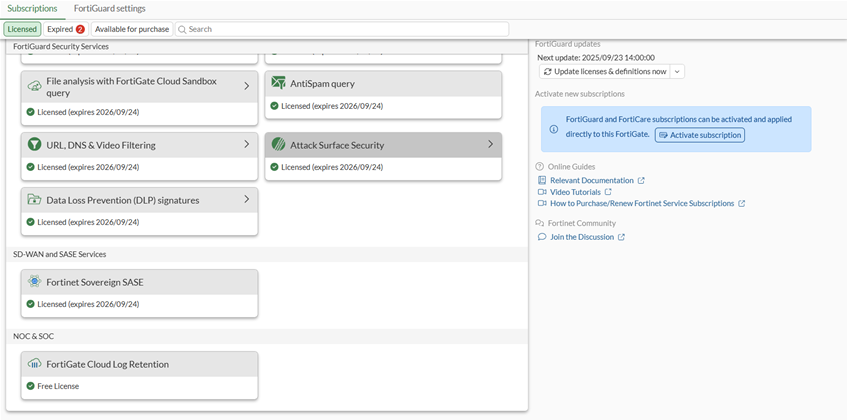Click the URL, DNS & Video Filtering shield icon
The image size is (847, 420).
pyautogui.click(x=35, y=145)
